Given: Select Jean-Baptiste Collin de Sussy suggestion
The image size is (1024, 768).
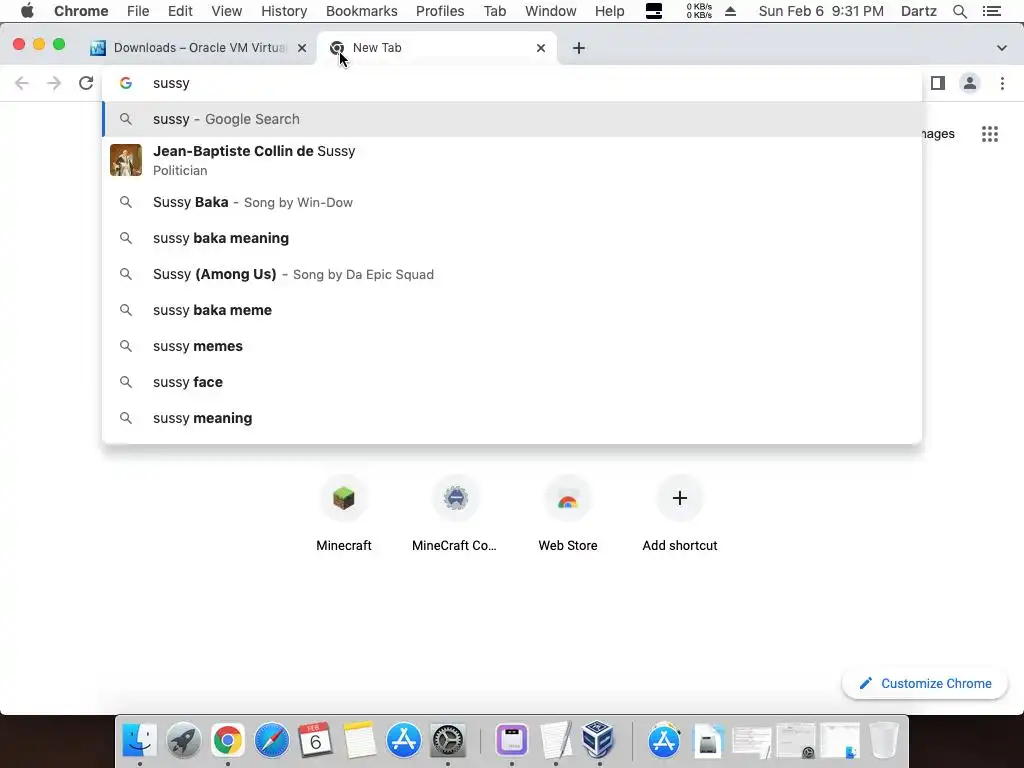Looking at the screenshot, I should coord(512,160).
